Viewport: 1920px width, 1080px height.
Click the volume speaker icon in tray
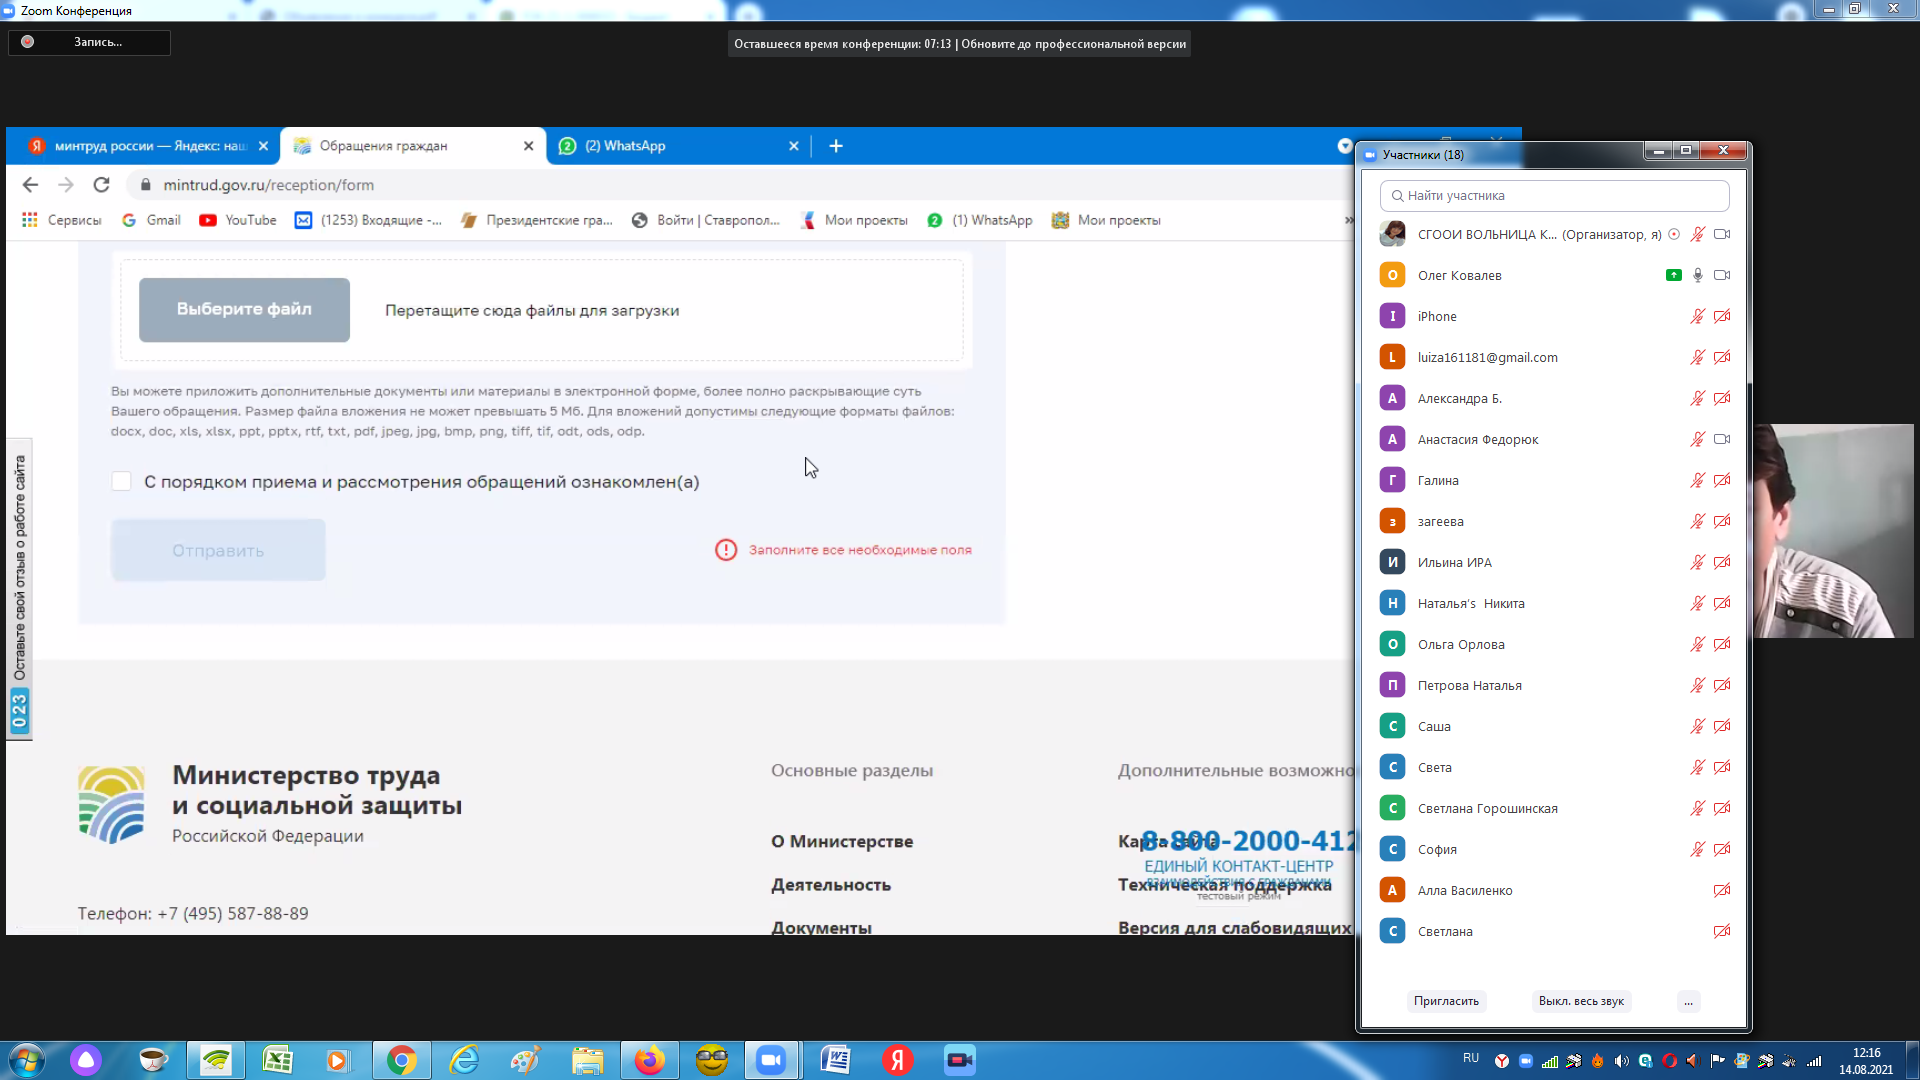click(x=1622, y=1061)
